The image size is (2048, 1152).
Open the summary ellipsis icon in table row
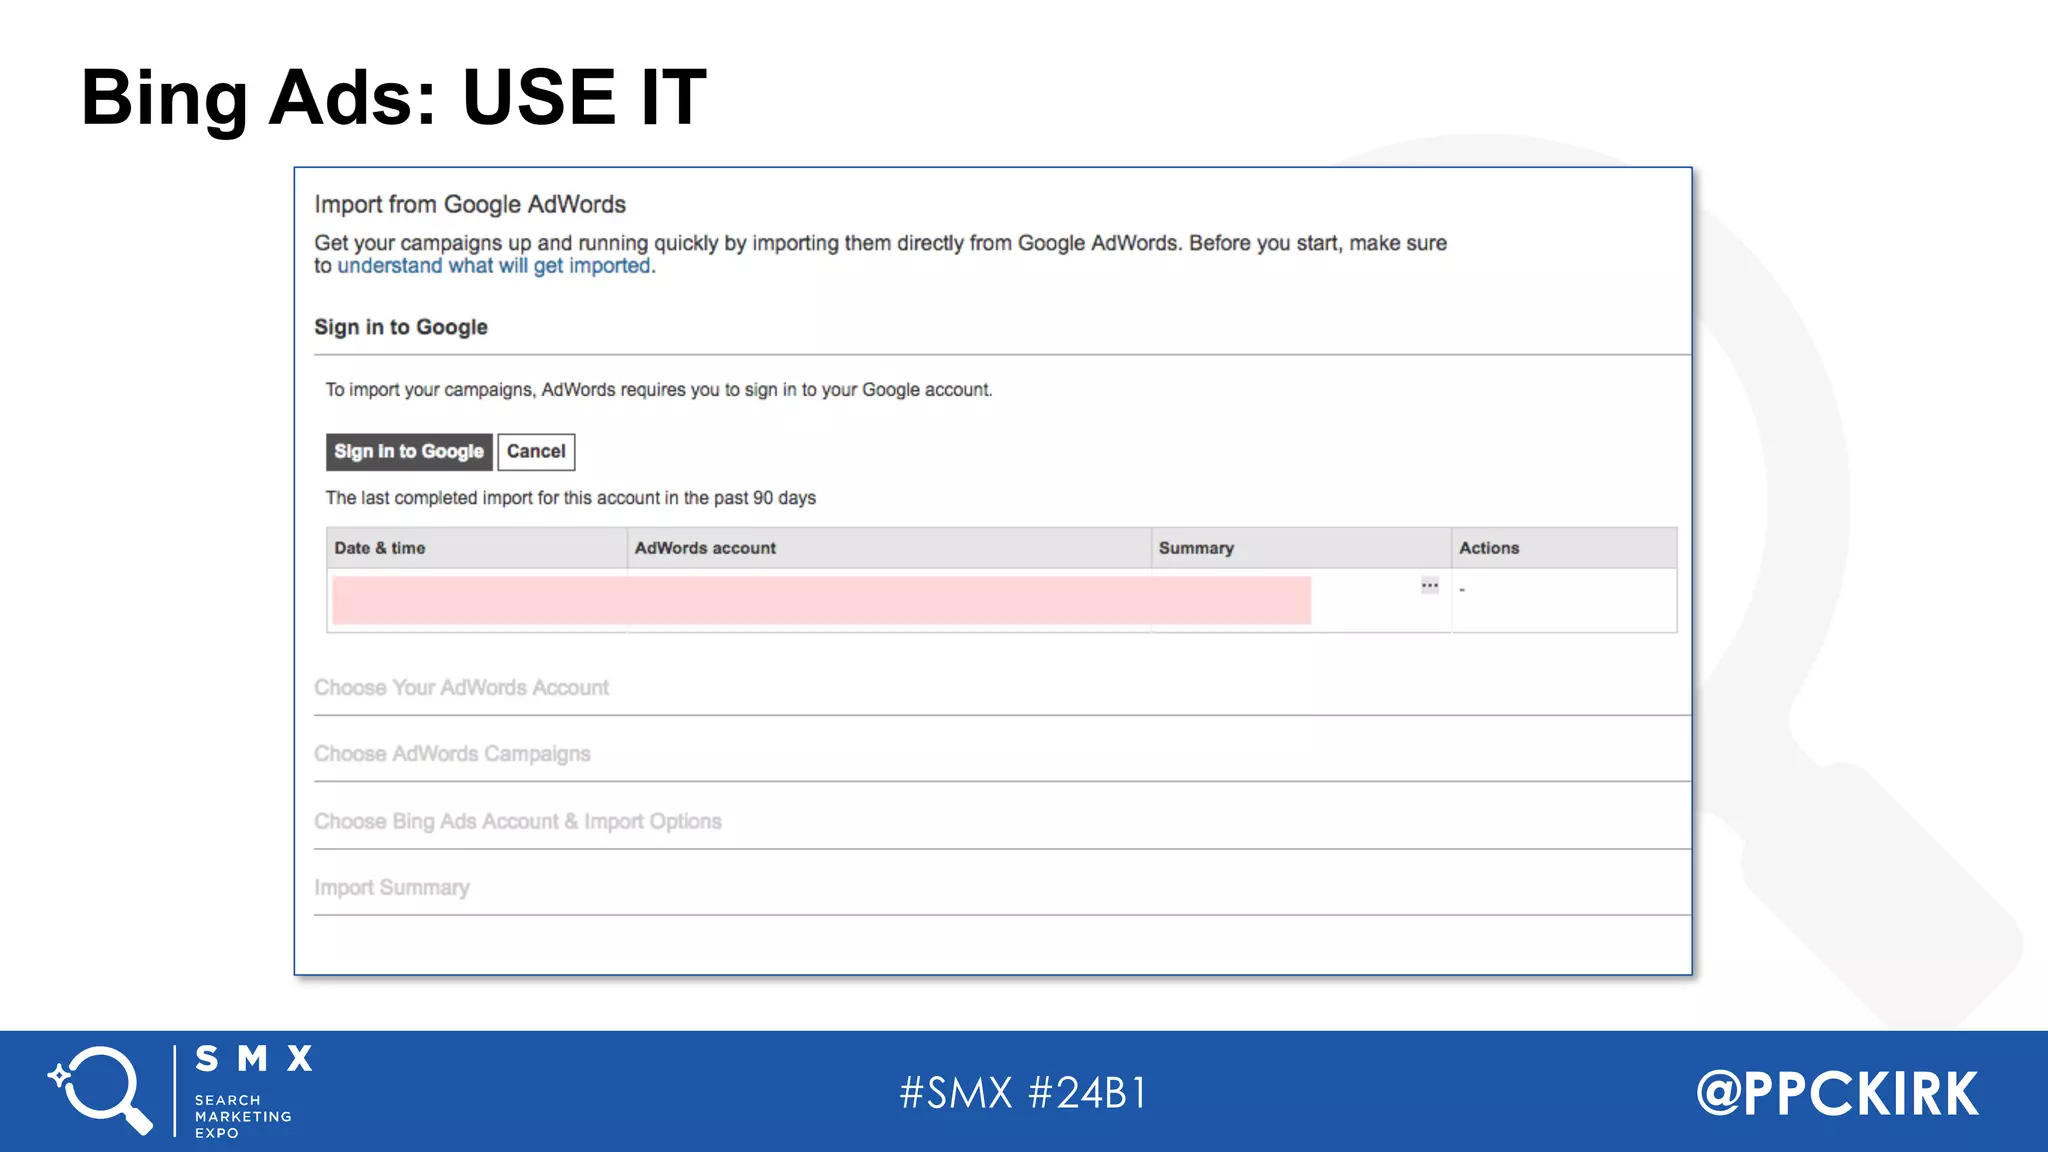(1430, 586)
